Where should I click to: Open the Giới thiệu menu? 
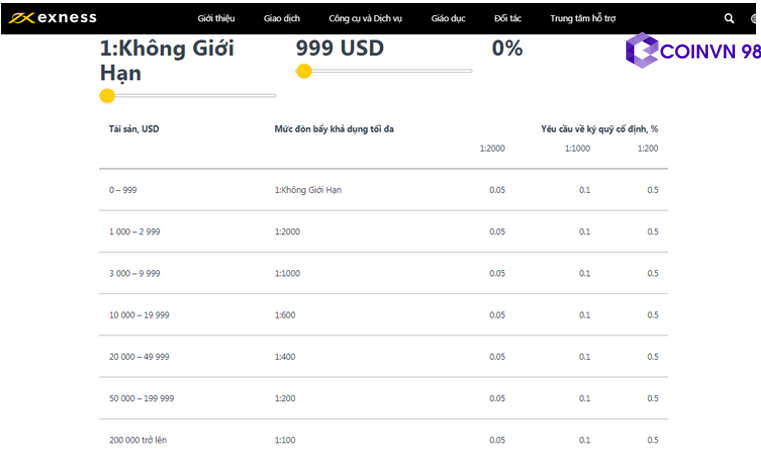pyautogui.click(x=217, y=18)
